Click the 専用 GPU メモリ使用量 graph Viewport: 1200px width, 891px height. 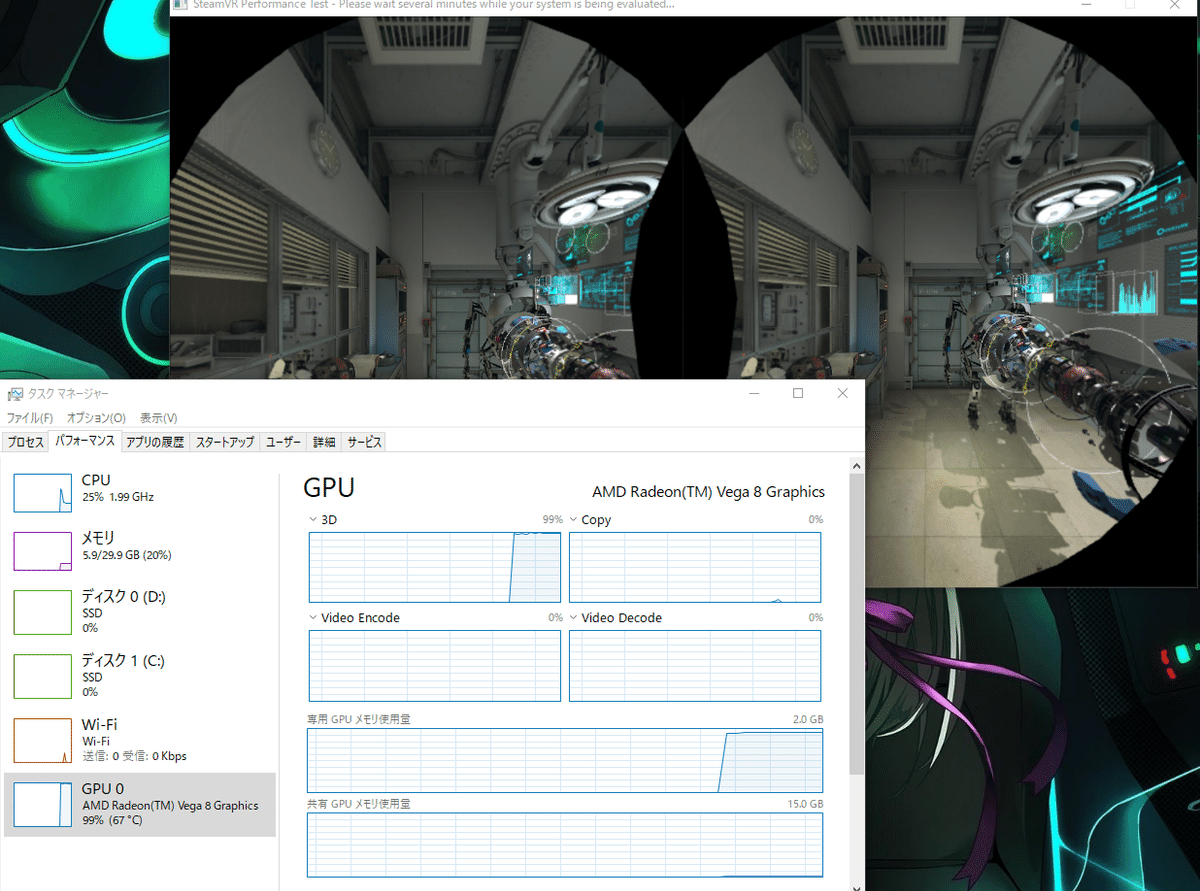(565, 760)
